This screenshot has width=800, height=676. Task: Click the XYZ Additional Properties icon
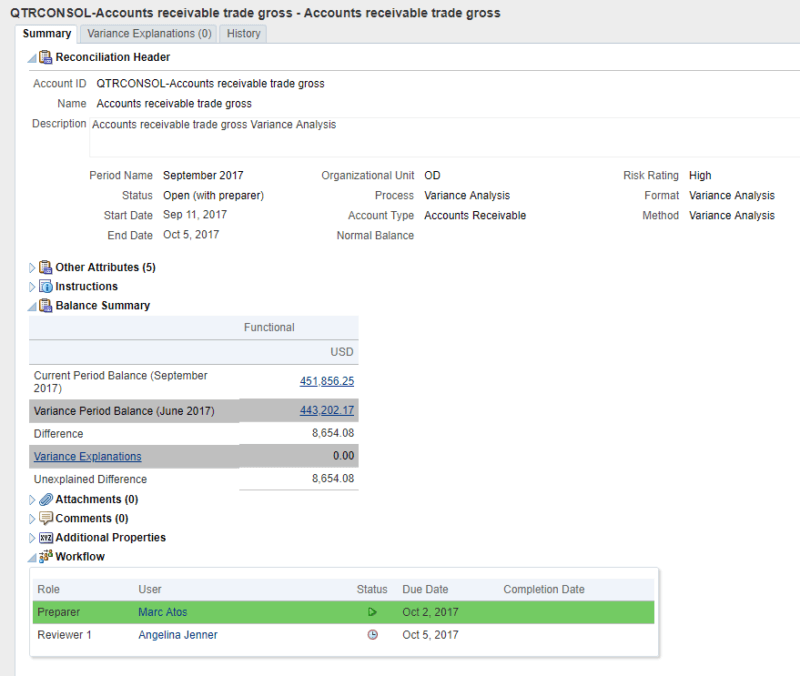point(46,537)
